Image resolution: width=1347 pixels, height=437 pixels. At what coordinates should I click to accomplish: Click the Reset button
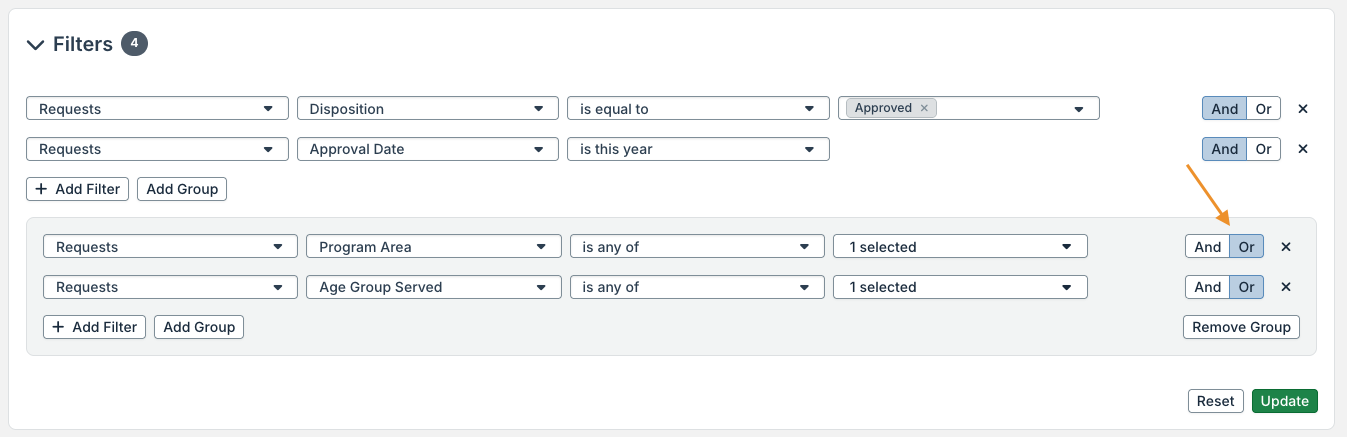coord(1215,401)
